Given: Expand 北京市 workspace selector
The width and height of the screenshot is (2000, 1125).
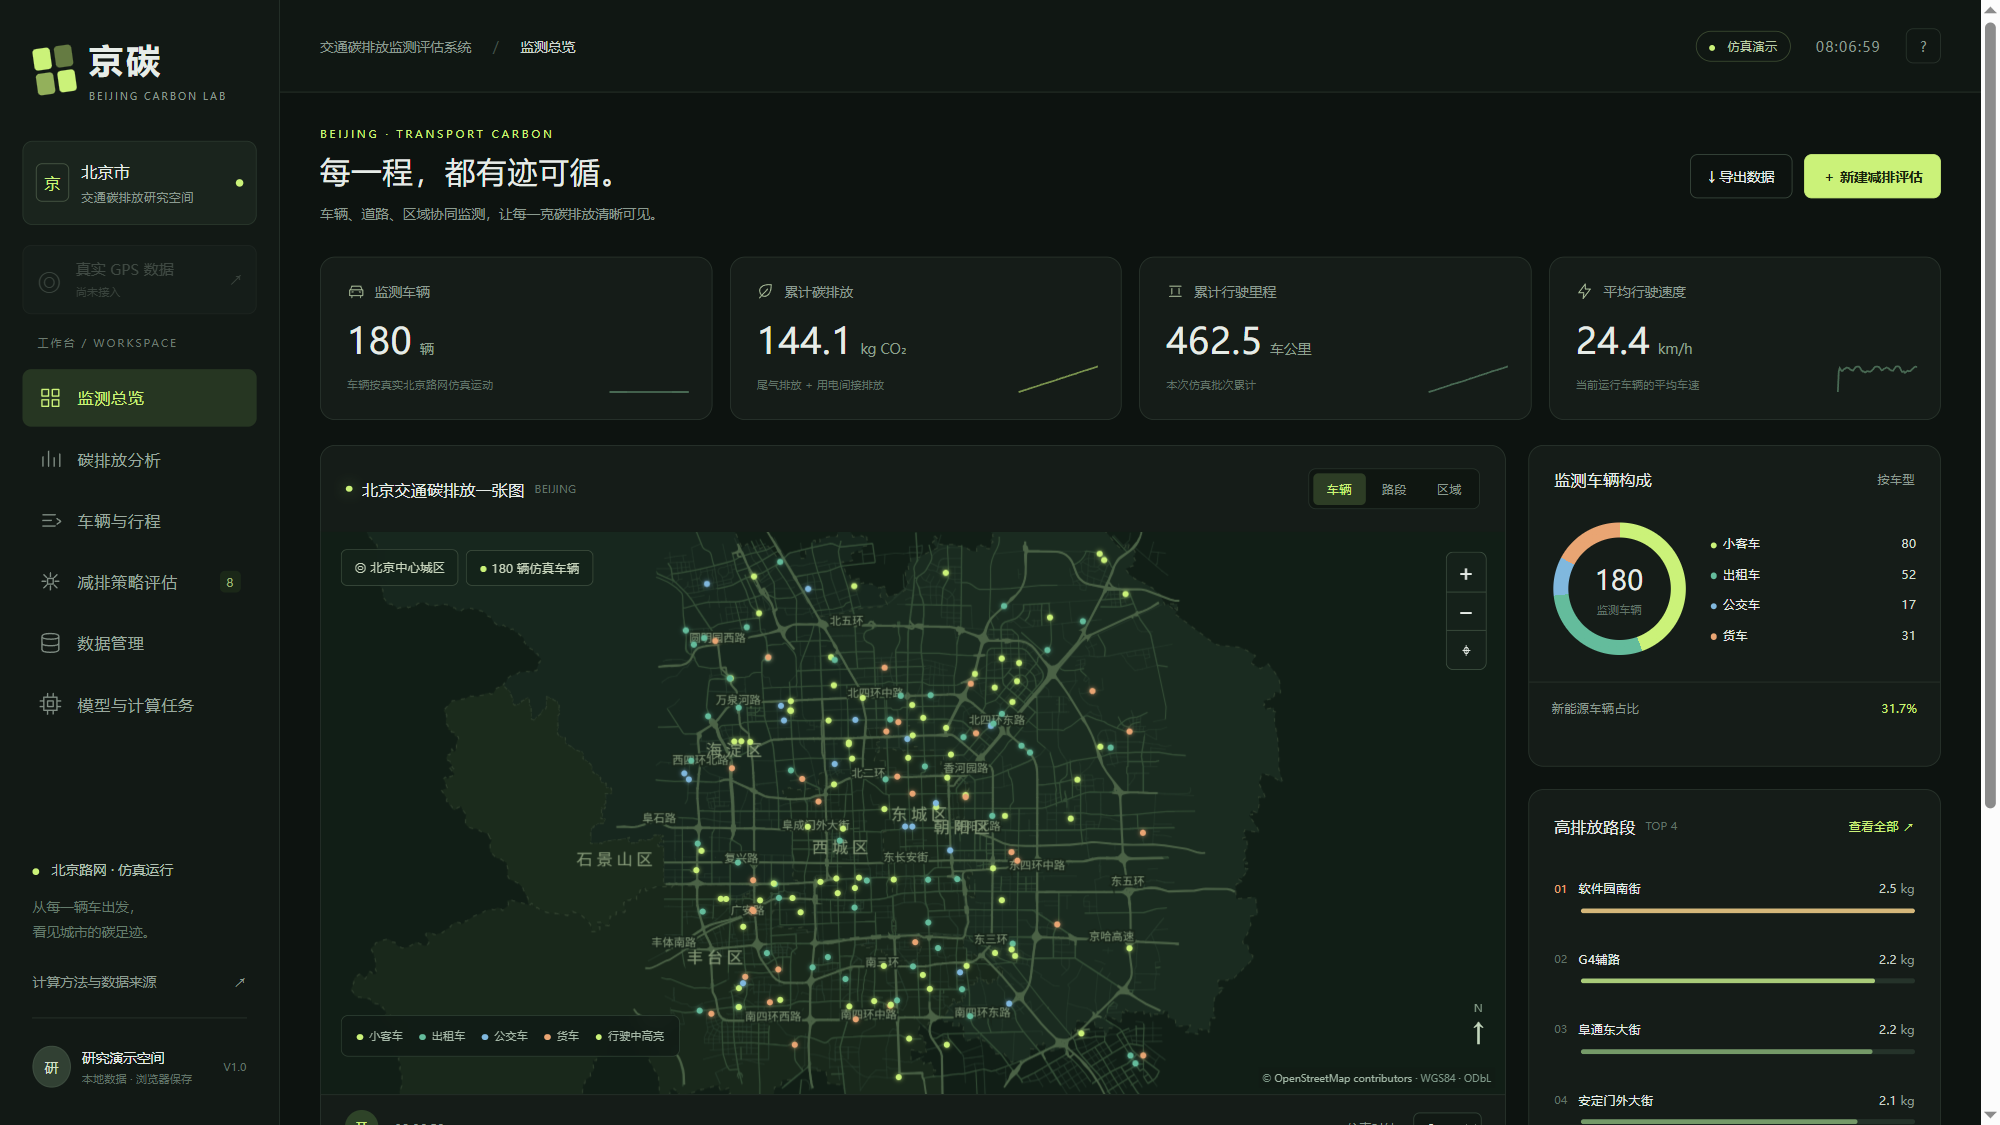Looking at the screenshot, I should tap(139, 183).
